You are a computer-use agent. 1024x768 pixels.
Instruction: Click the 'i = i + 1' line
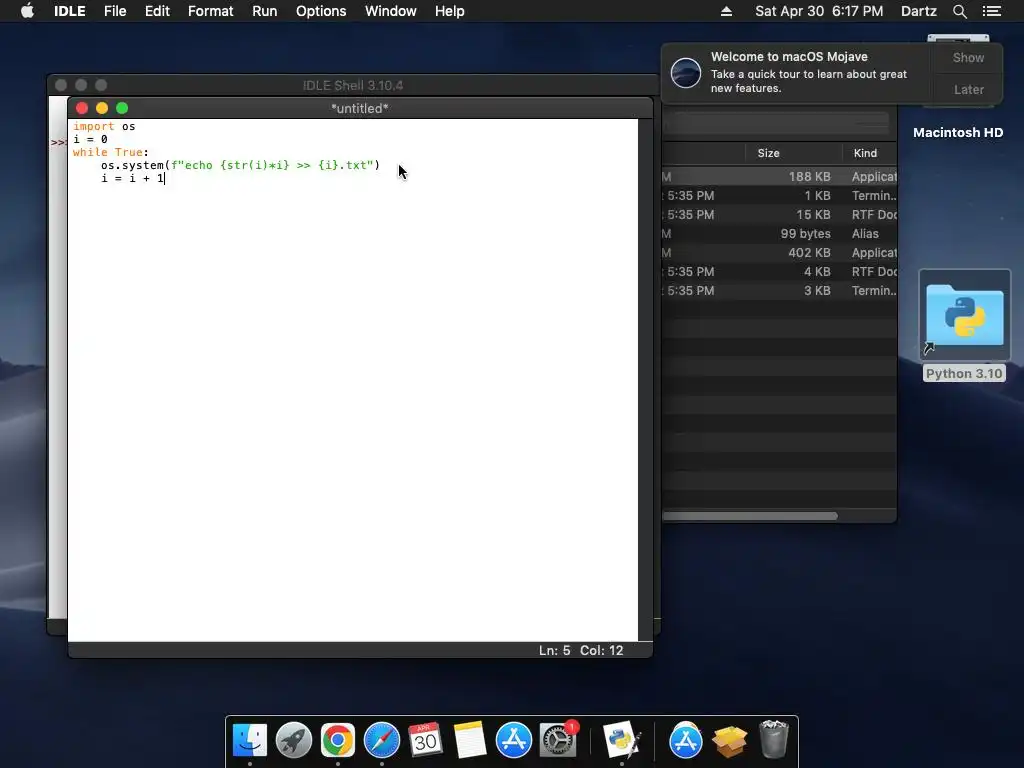click(133, 178)
